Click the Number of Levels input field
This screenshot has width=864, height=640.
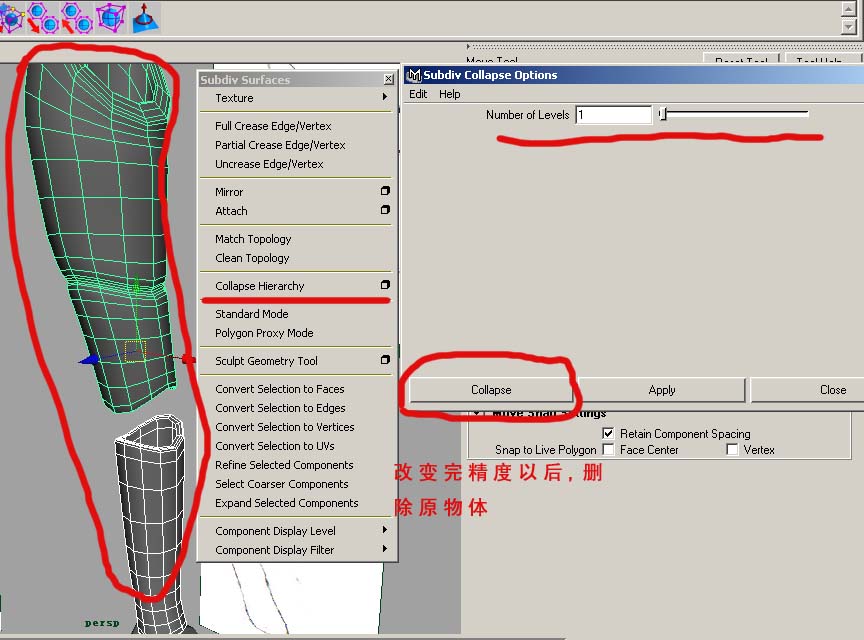(x=613, y=115)
